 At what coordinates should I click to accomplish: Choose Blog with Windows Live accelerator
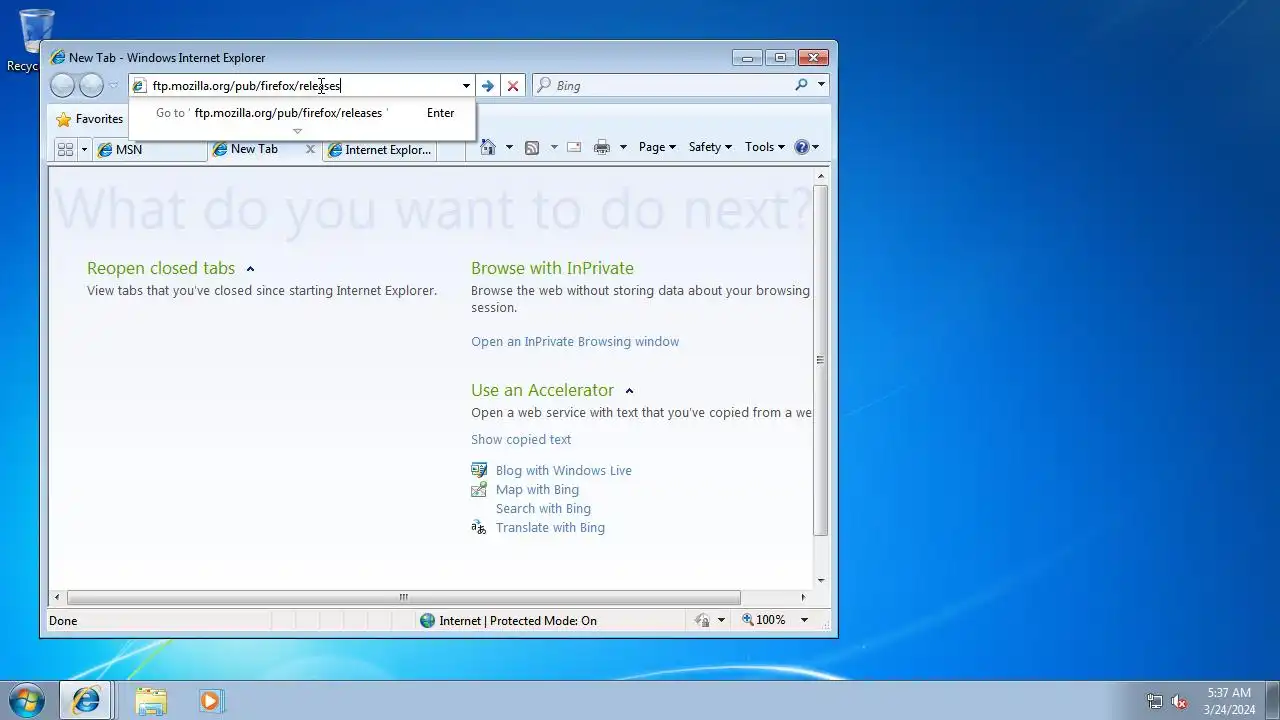[564, 471]
